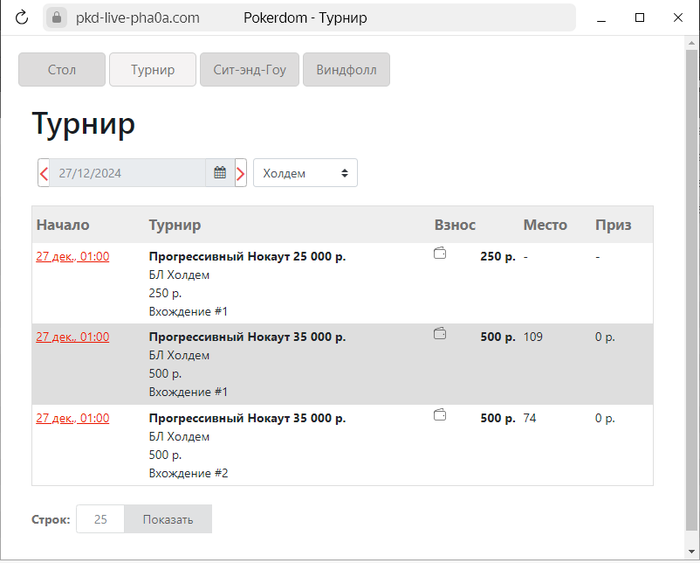Image resolution: width=700 pixels, height=563 pixels.
Task: Go to next day with right red arrow
Action: point(241,173)
